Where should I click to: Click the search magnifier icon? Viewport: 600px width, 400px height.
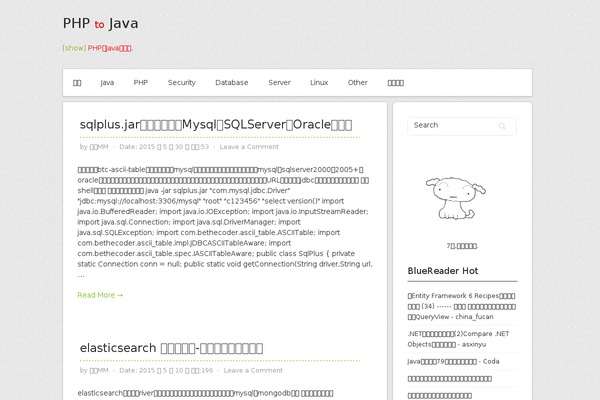click(x=502, y=126)
